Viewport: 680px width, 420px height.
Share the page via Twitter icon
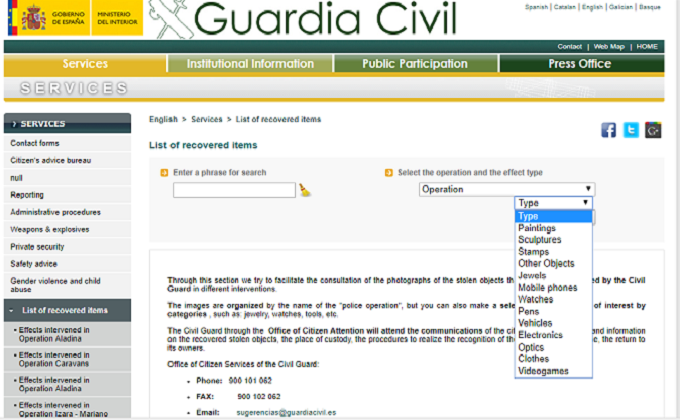point(631,130)
